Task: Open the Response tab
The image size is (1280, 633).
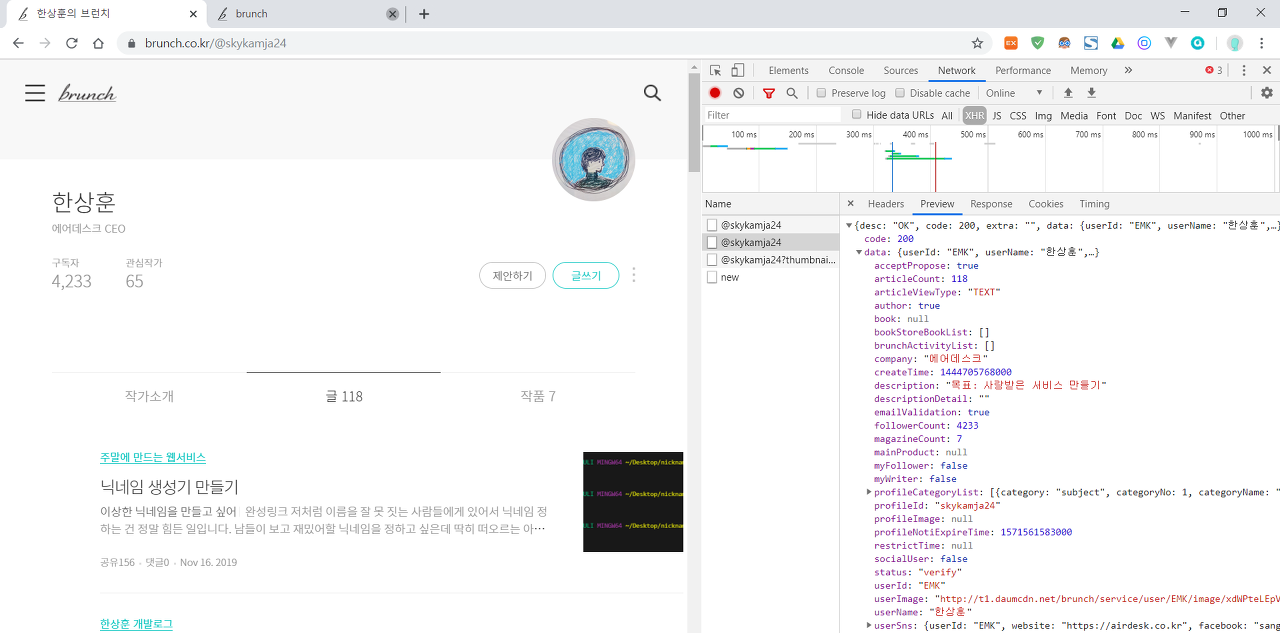Action: [x=991, y=203]
